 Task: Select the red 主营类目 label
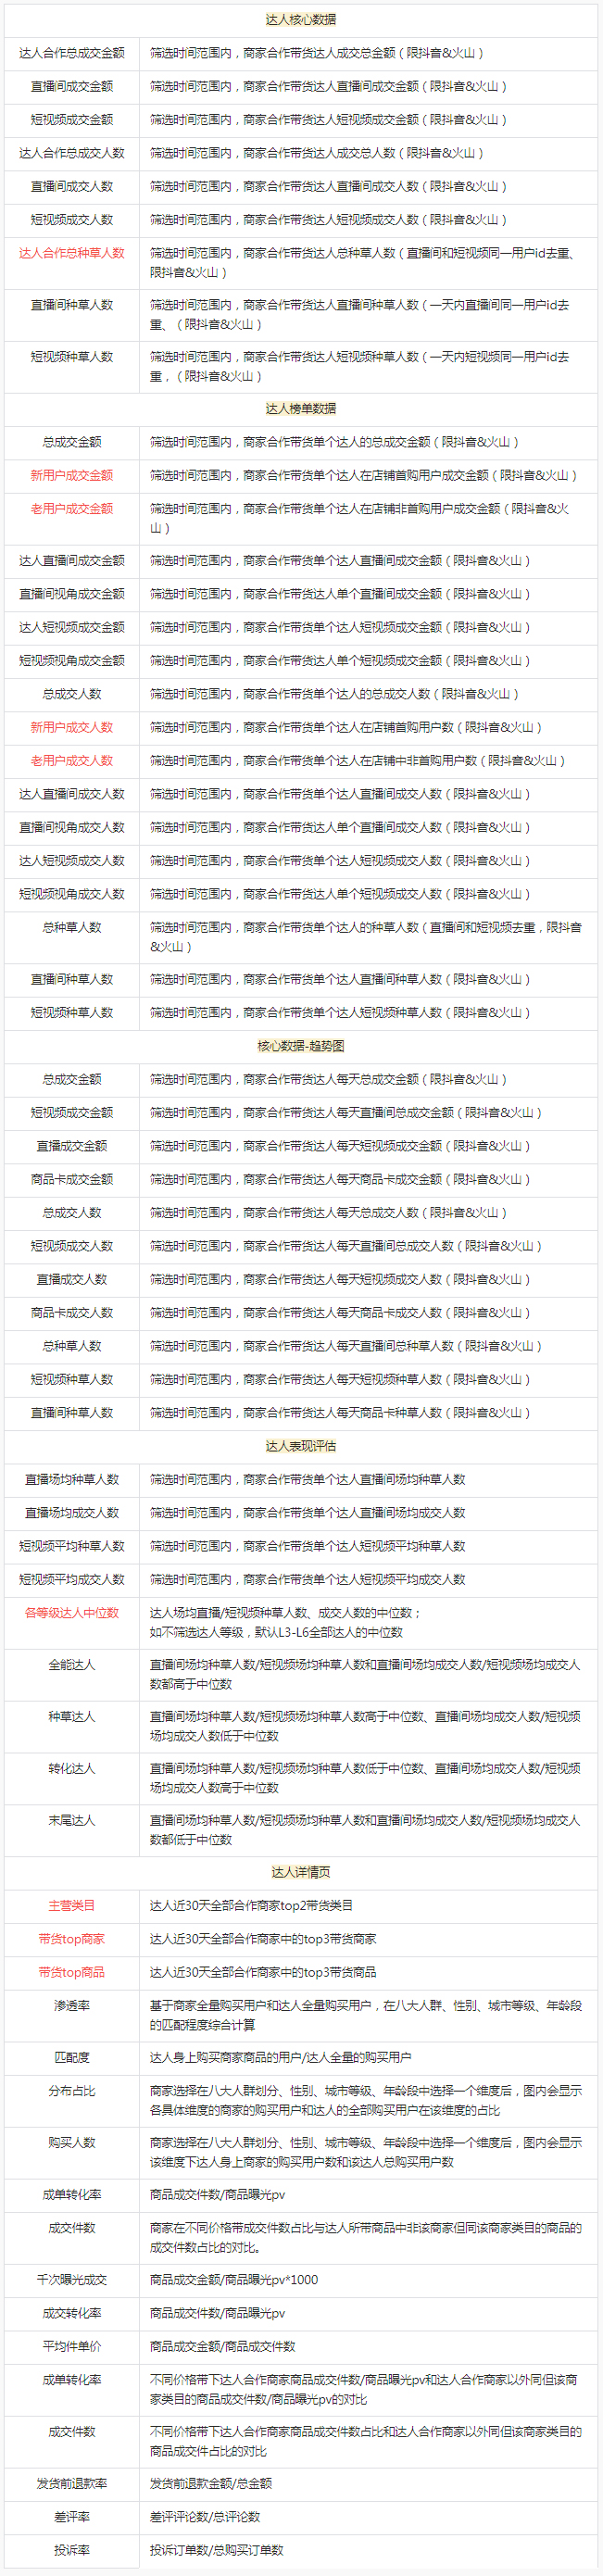pos(72,1905)
